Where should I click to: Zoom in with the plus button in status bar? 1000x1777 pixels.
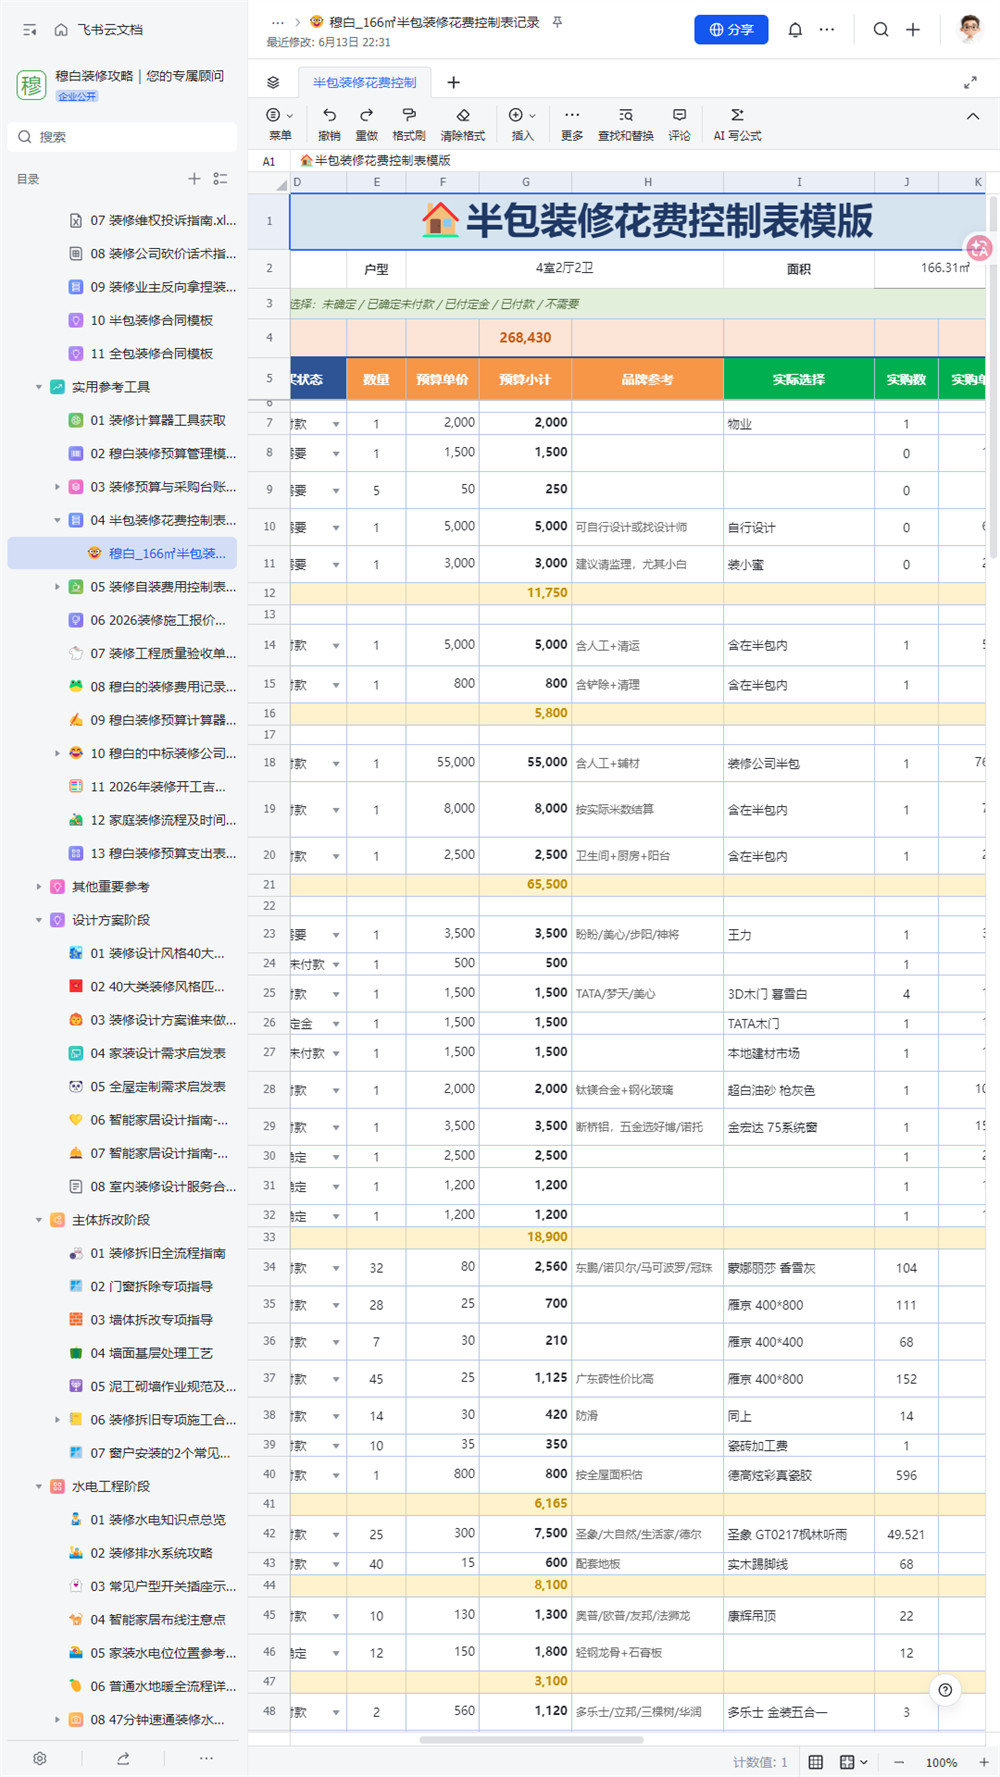(984, 1762)
